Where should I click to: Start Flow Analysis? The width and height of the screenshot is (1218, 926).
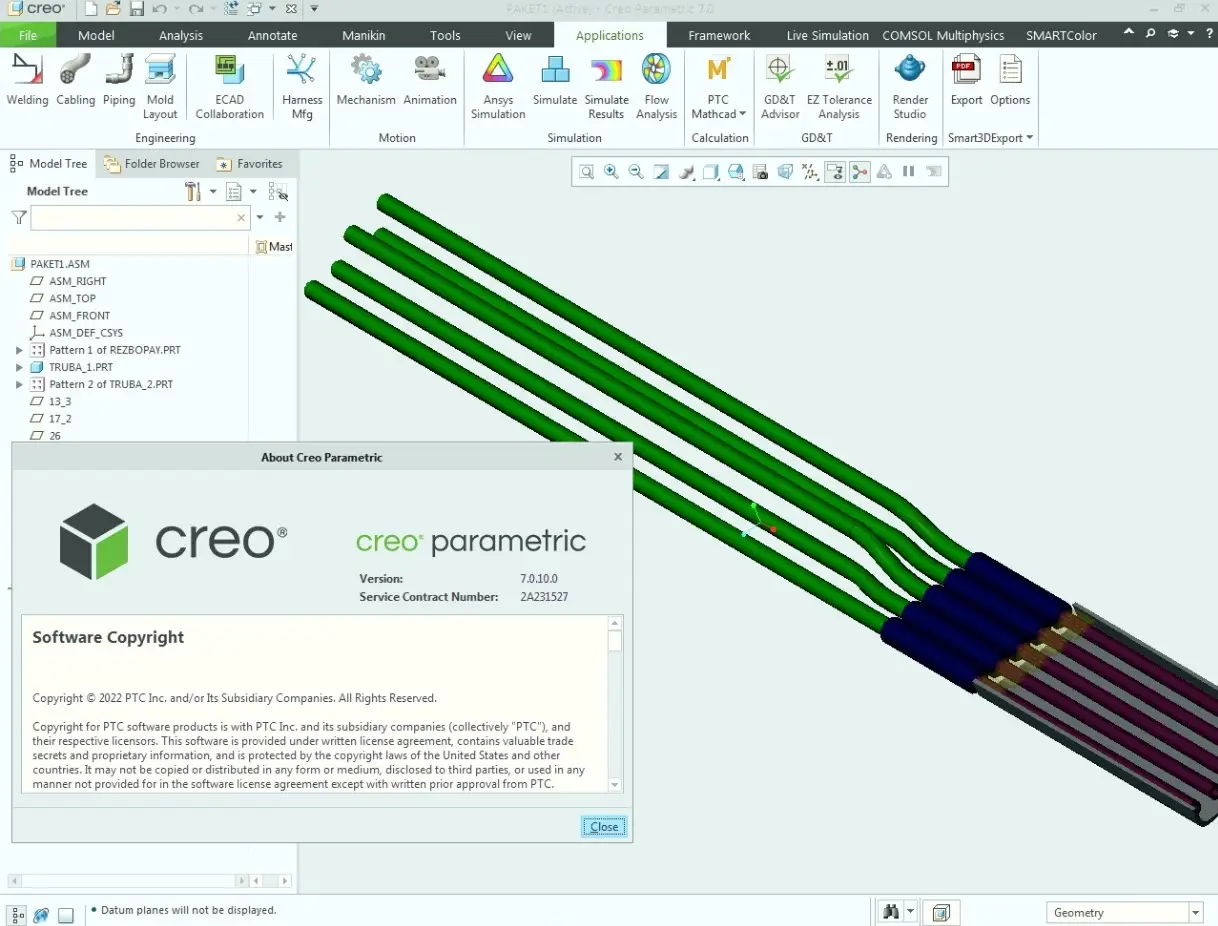click(x=656, y=87)
